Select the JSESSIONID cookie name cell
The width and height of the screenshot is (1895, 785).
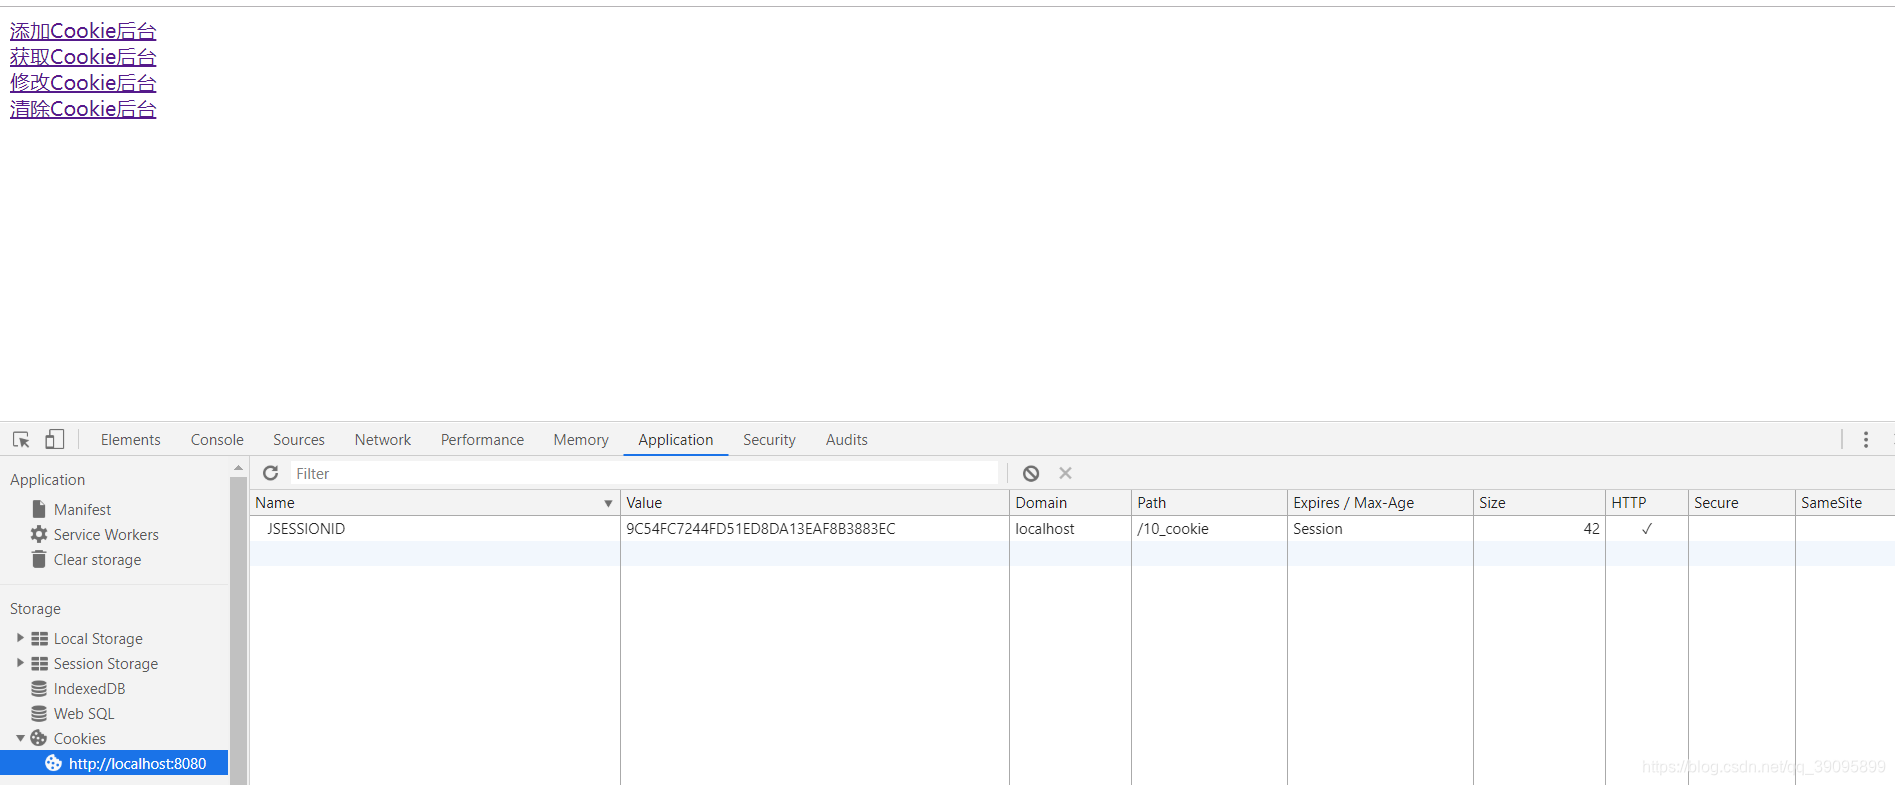click(x=435, y=529)
